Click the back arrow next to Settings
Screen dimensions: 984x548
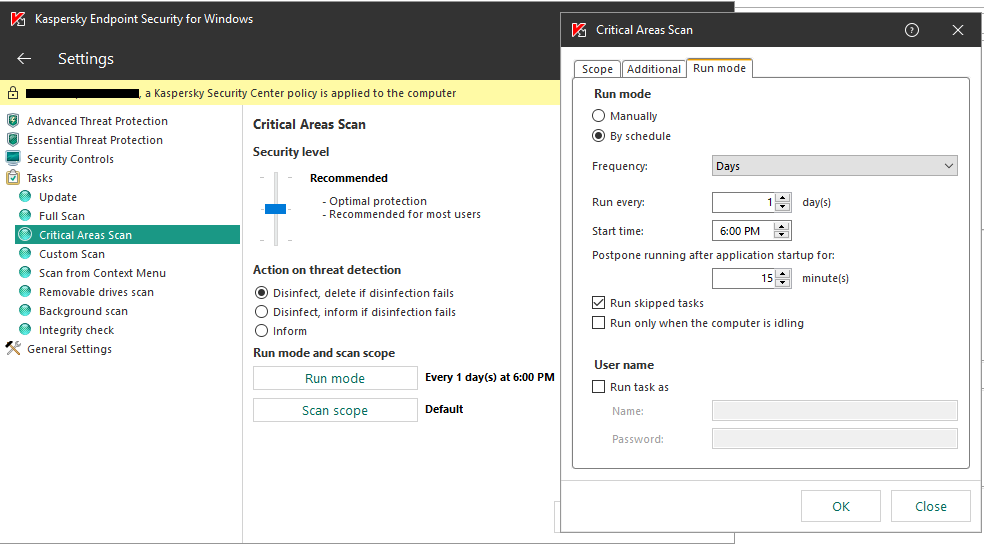click(x=24, y=59)
